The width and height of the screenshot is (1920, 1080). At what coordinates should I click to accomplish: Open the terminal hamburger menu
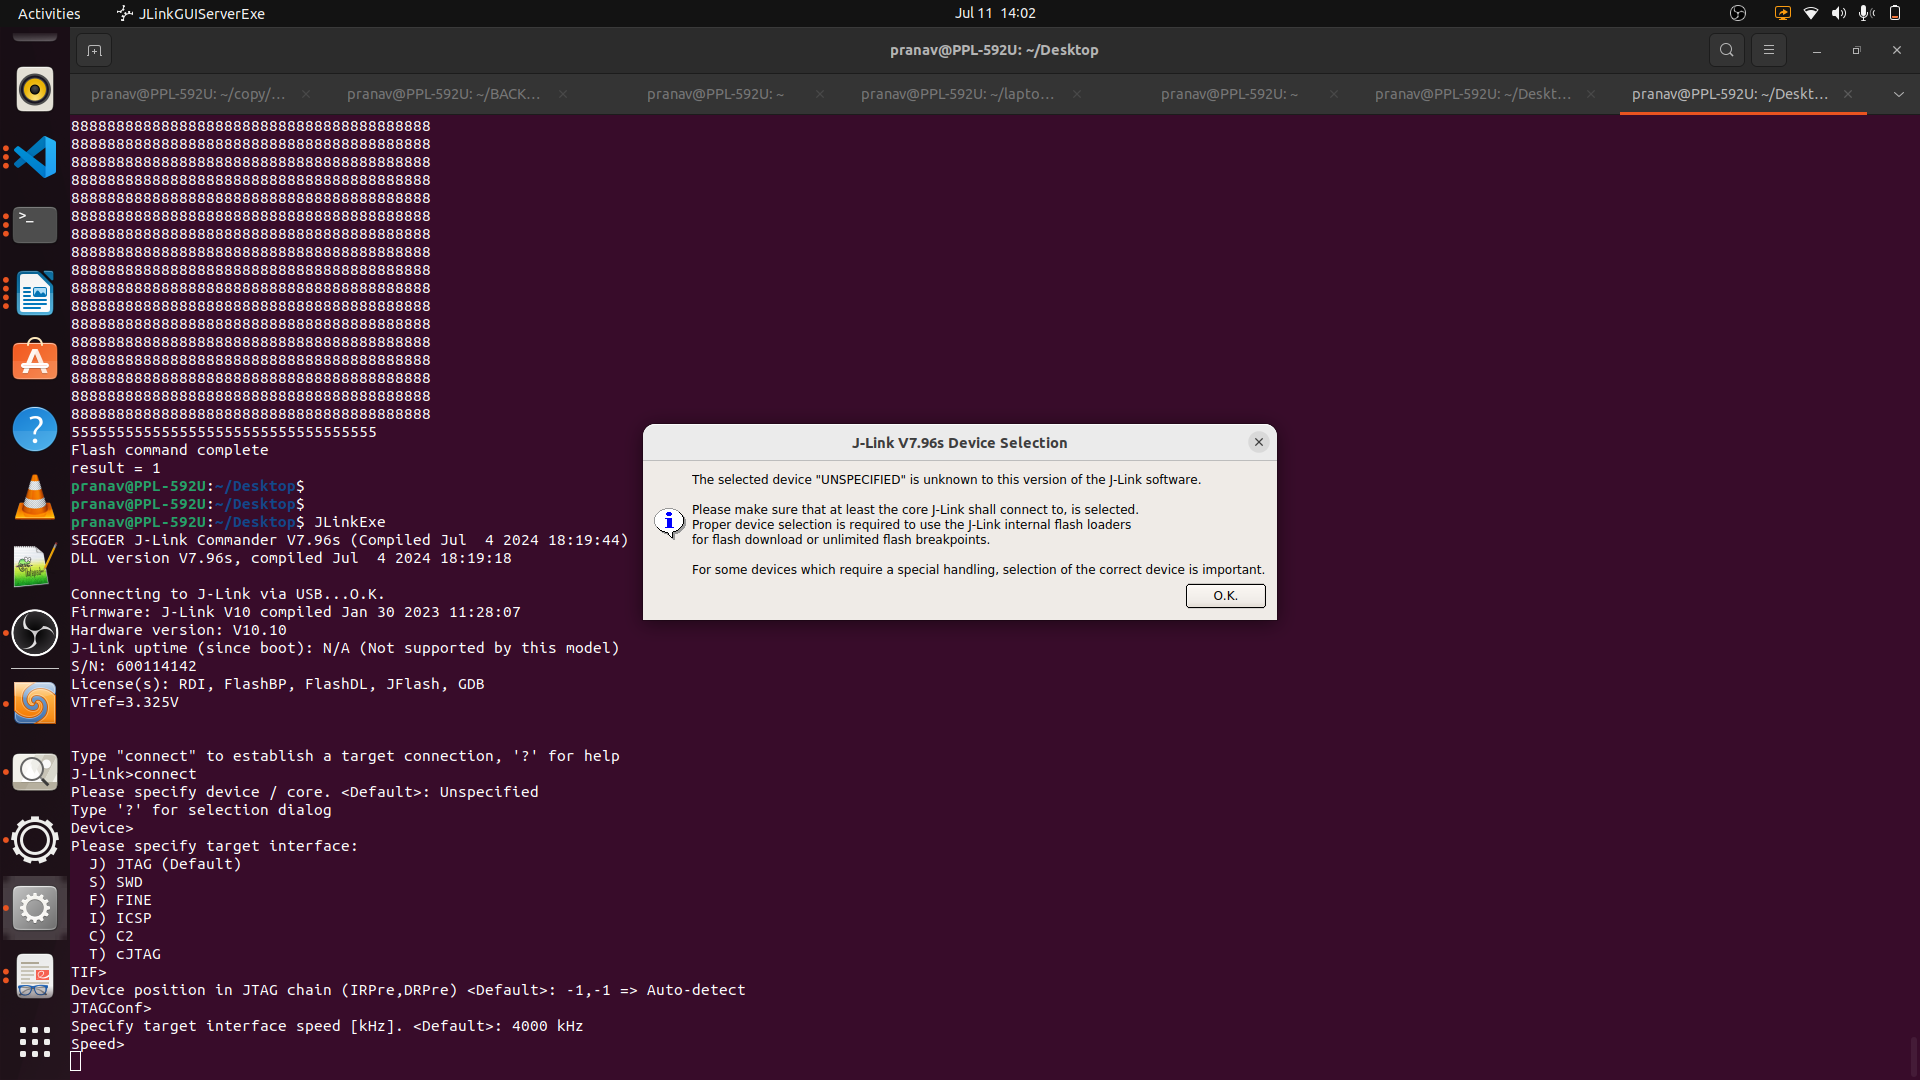(x=1769, y=50)
